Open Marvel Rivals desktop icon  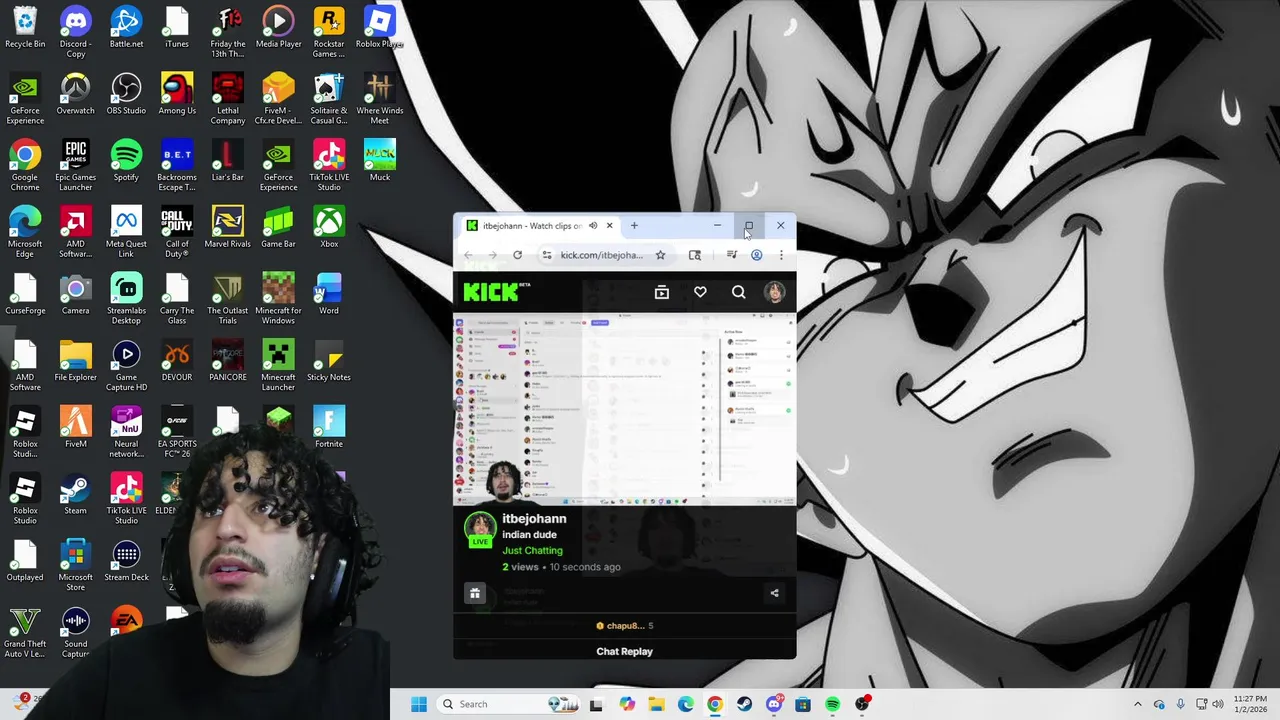point(227,227)
